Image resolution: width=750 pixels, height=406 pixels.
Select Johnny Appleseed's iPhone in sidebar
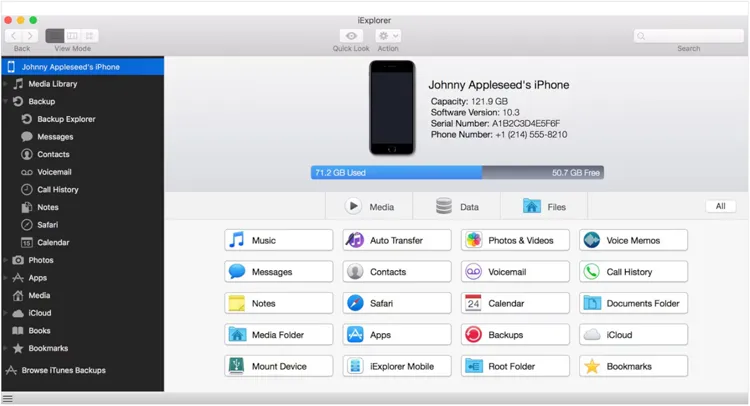point(83,66)
